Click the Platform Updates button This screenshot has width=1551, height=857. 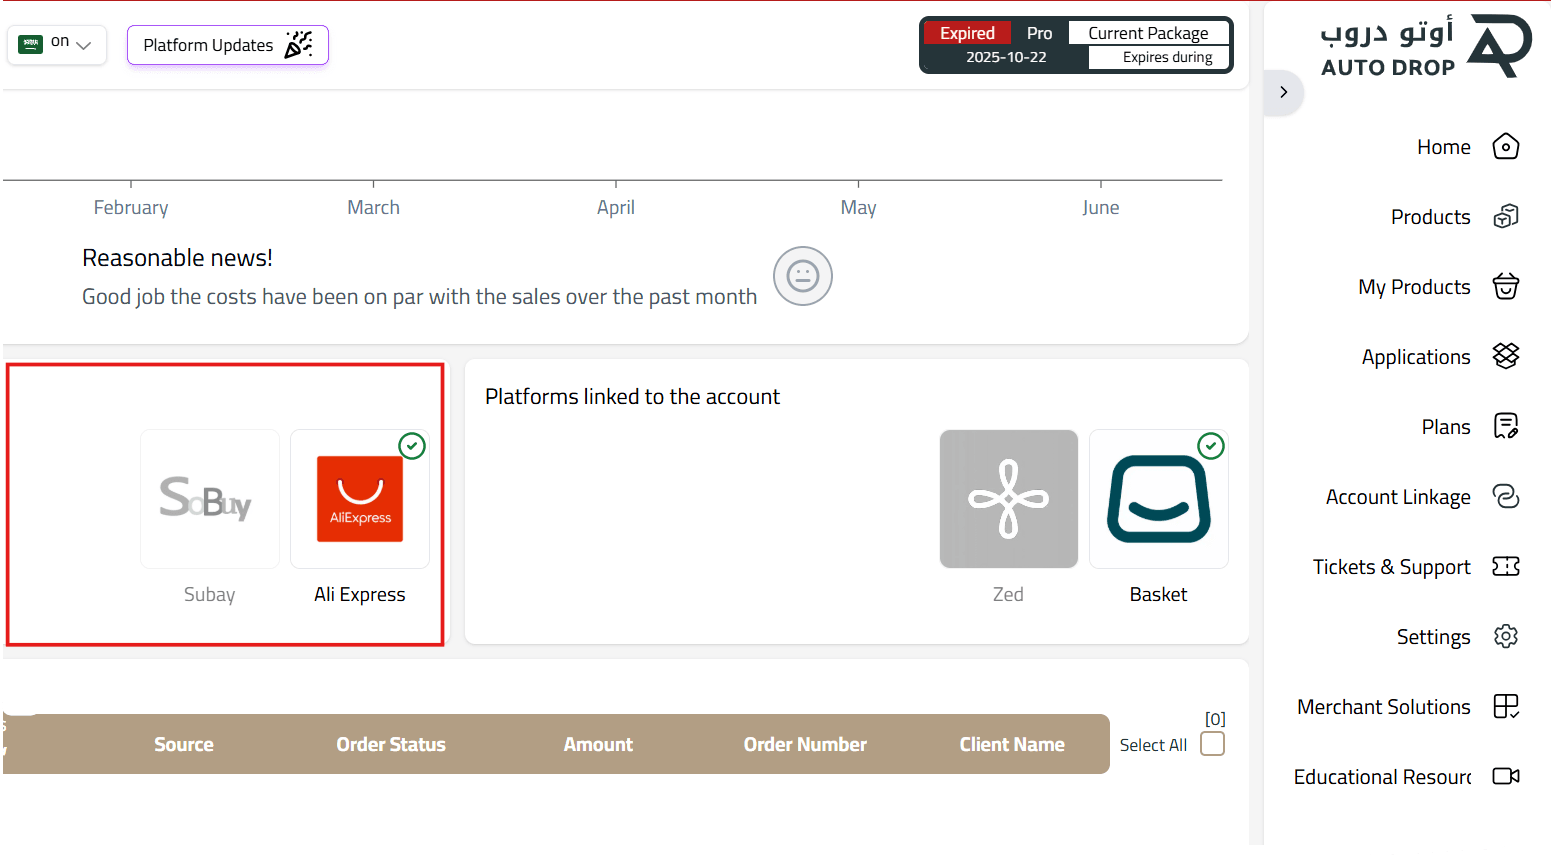point(227,45)
